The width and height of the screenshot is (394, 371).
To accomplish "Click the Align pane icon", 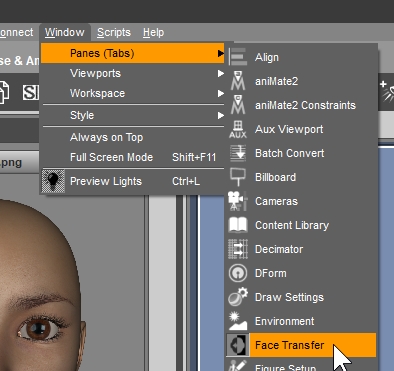I will coord(238,57).
